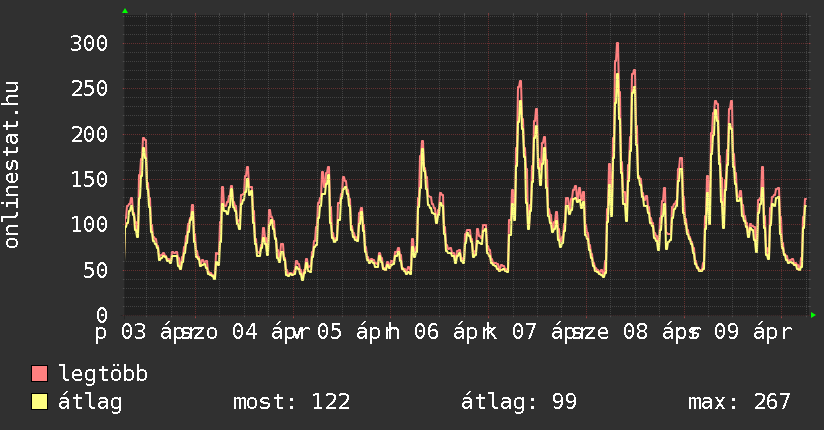Click the vertical onlinestat.hu label

pyautogui.click(x=13, y=165)
